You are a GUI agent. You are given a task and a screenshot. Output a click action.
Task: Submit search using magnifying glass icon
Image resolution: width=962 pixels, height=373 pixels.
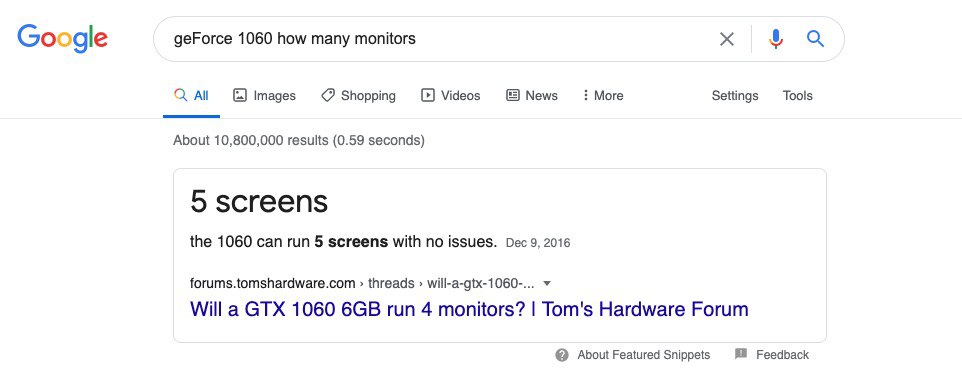pos(815,39)
